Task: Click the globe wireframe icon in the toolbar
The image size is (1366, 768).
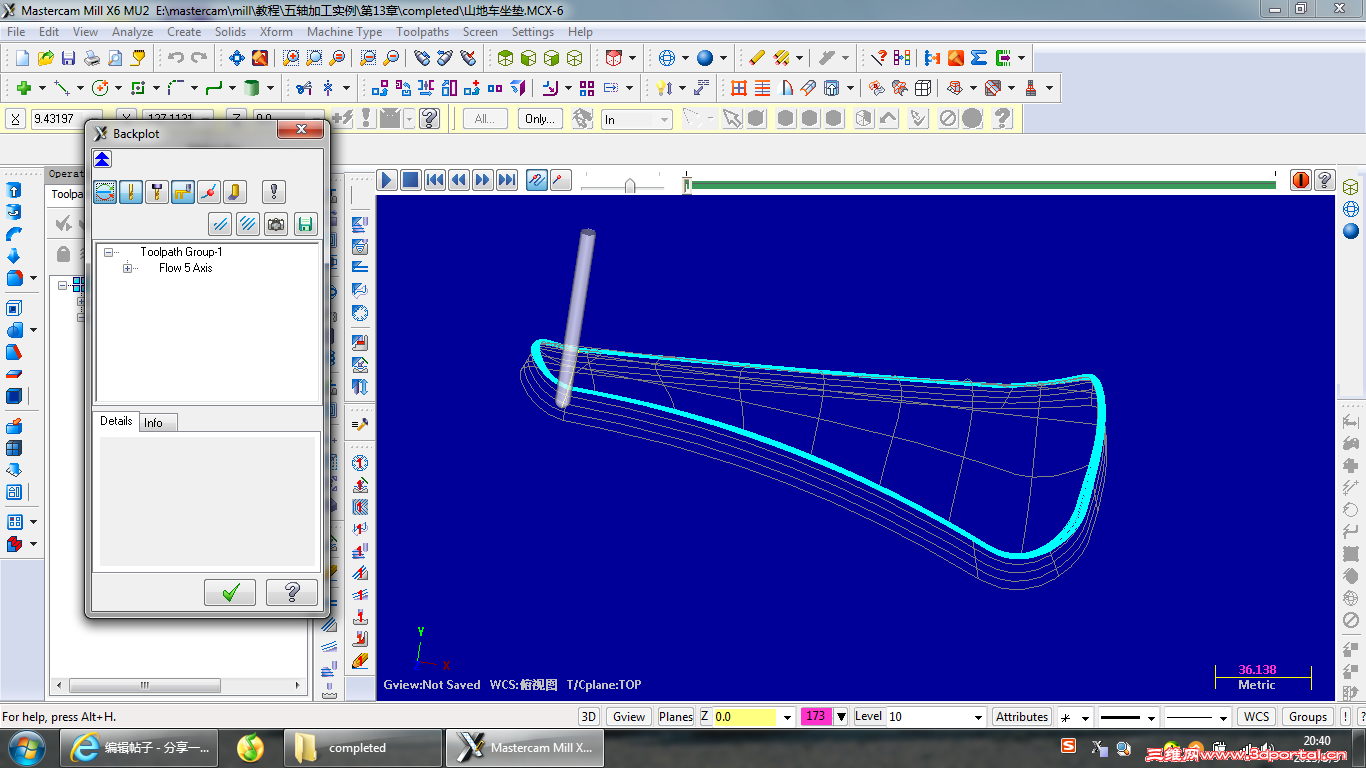Action: coord(667,59)
